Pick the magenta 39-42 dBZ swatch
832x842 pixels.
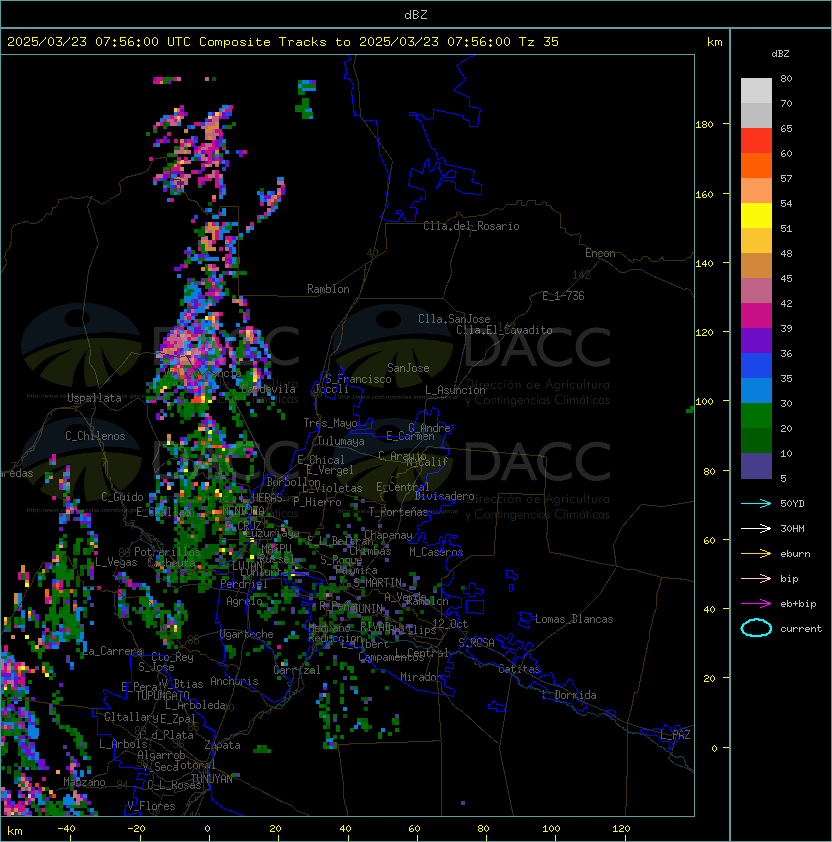point(756,316)
